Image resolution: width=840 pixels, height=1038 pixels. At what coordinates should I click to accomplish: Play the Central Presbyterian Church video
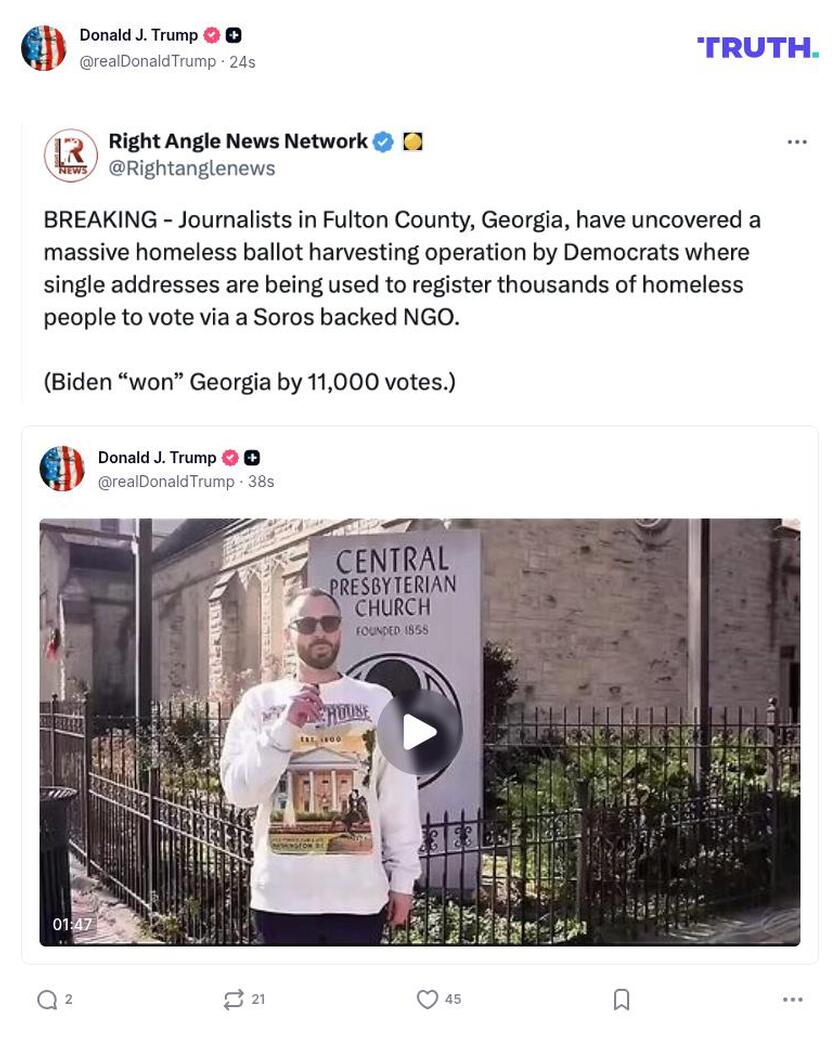pyautogui.click(x=420, y=732)
